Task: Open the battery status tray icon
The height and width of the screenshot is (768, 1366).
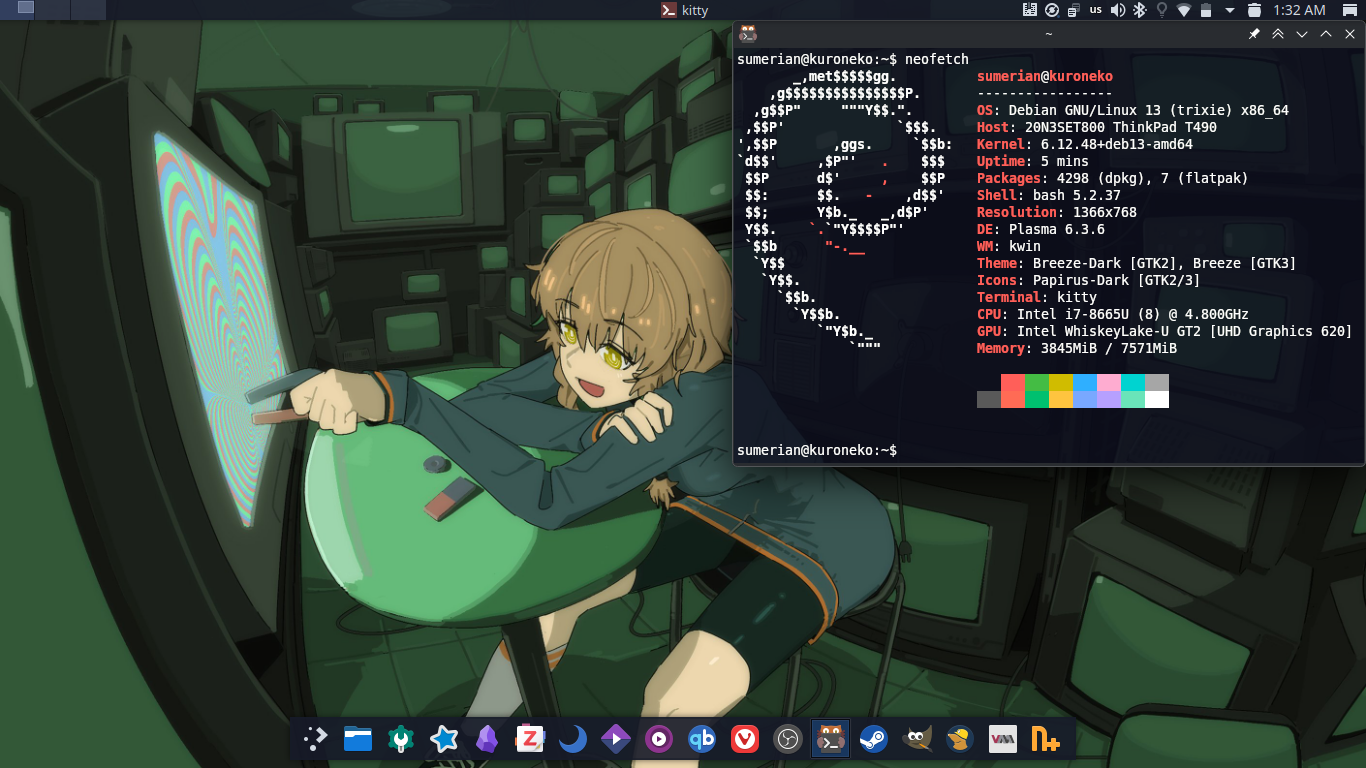Action: (x=1206, y=10)
